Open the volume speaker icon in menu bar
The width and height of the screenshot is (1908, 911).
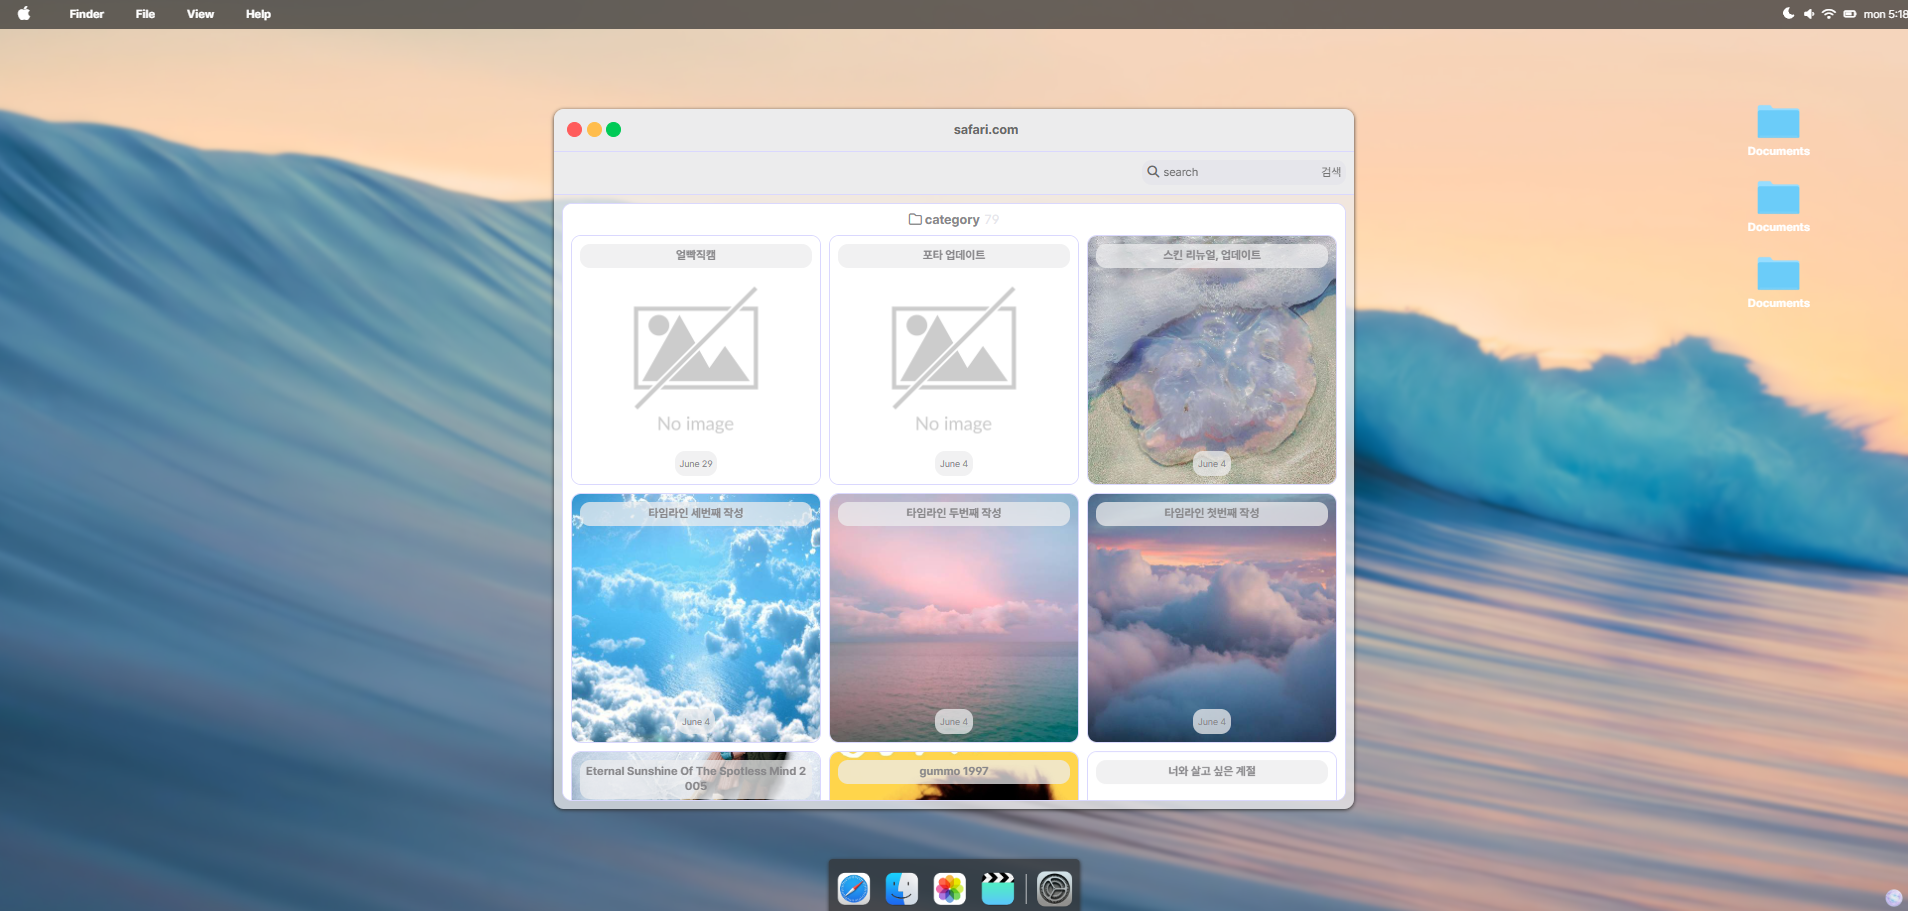point(1808,14)
